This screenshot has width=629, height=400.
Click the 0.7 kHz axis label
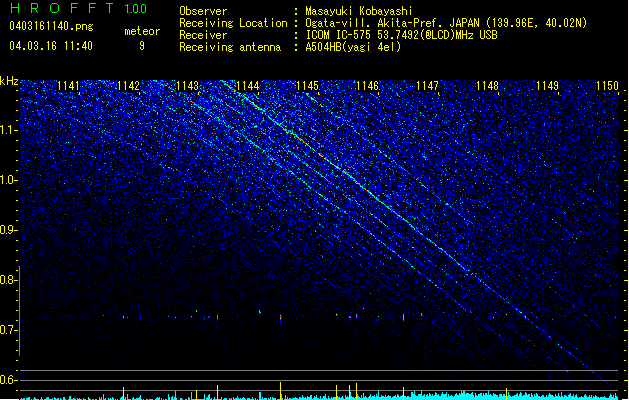point(9,330)
